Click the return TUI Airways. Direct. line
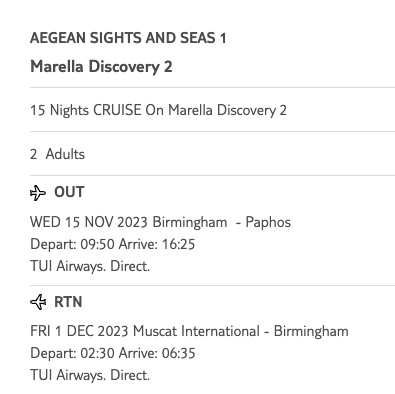 tap(90, 375)
